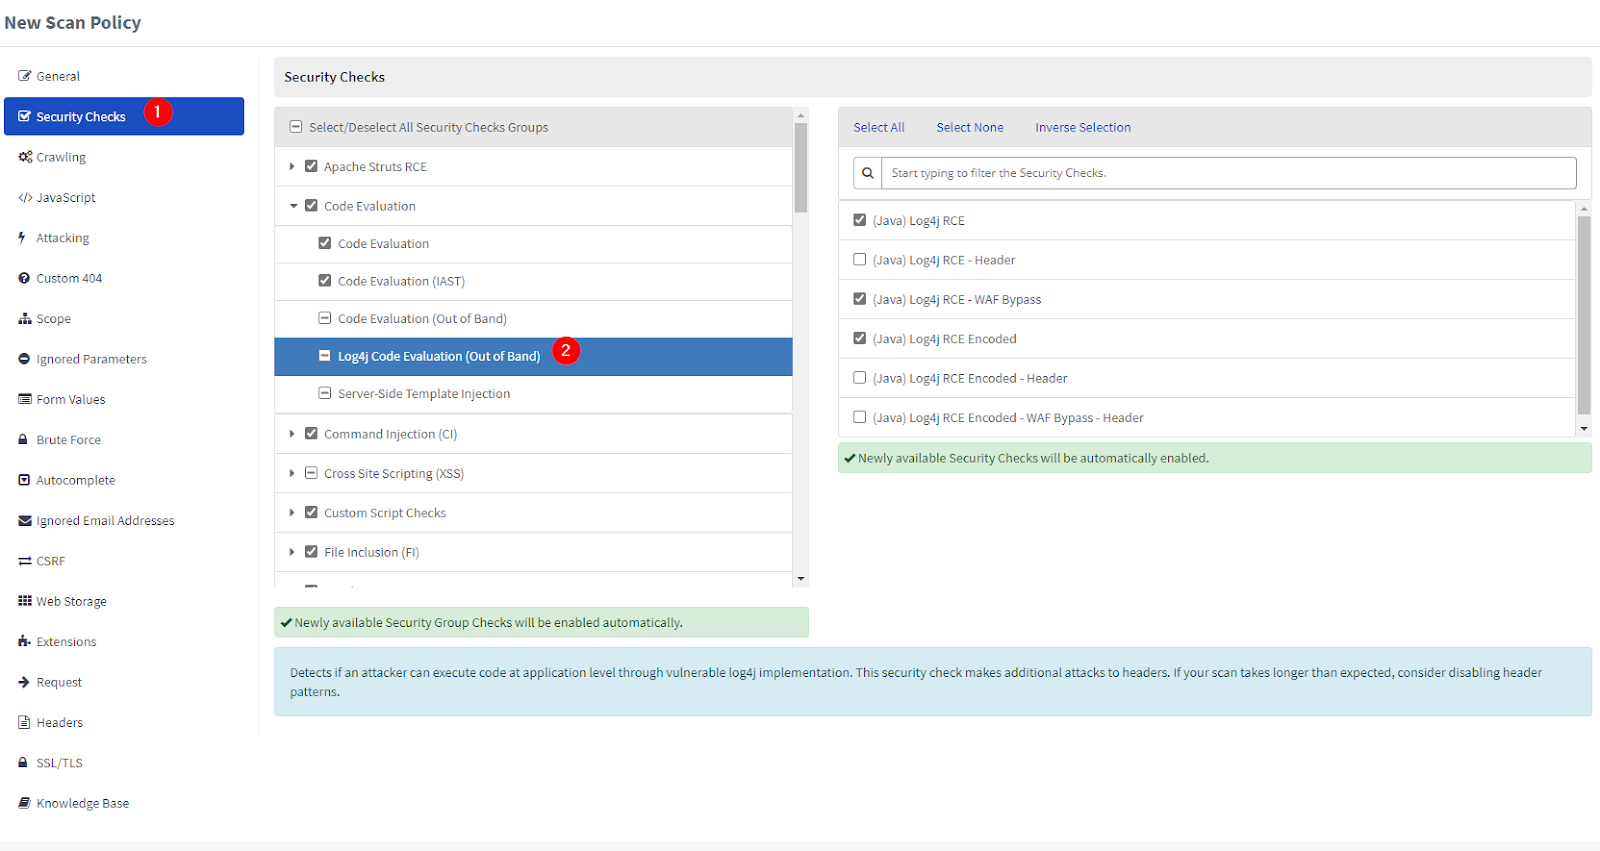Click the Ignored Email Addresses envelope icon
1600x851 pixels.
25,521
